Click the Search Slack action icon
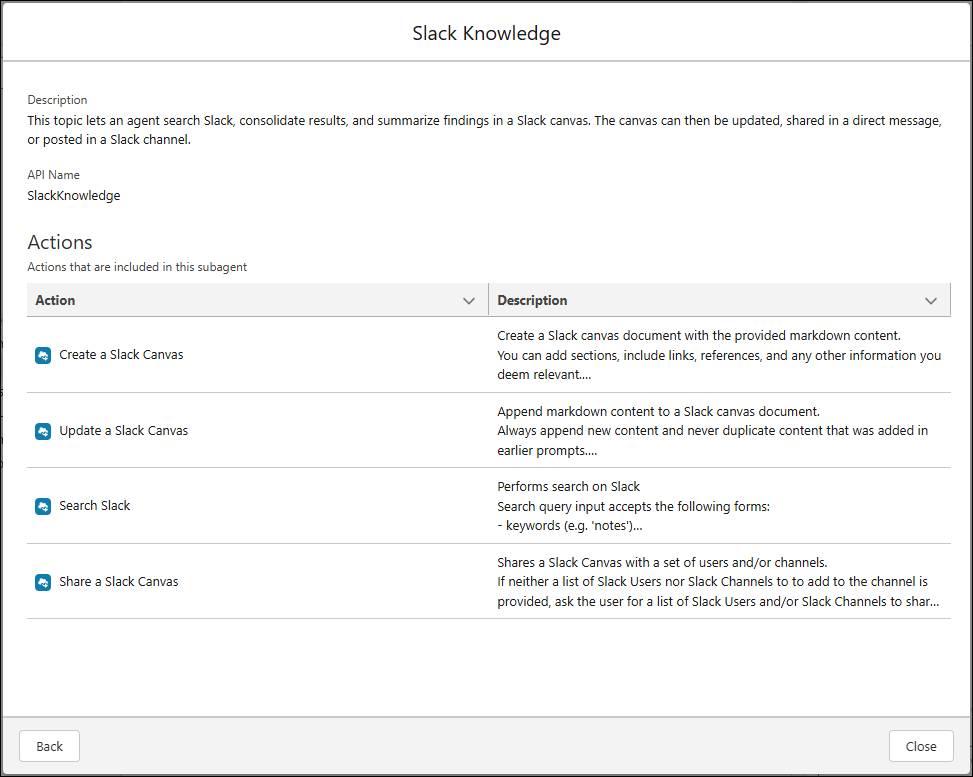Viewport: 973px width, 777px height. [x=43, y=506]
